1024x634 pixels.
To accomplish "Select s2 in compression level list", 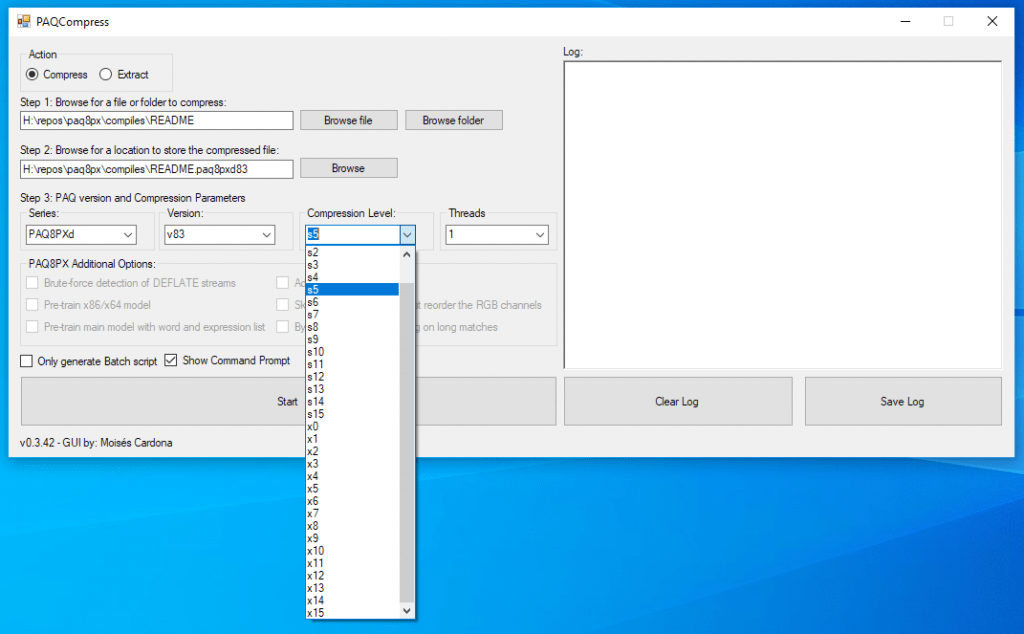I will click(x=353, y=253).
